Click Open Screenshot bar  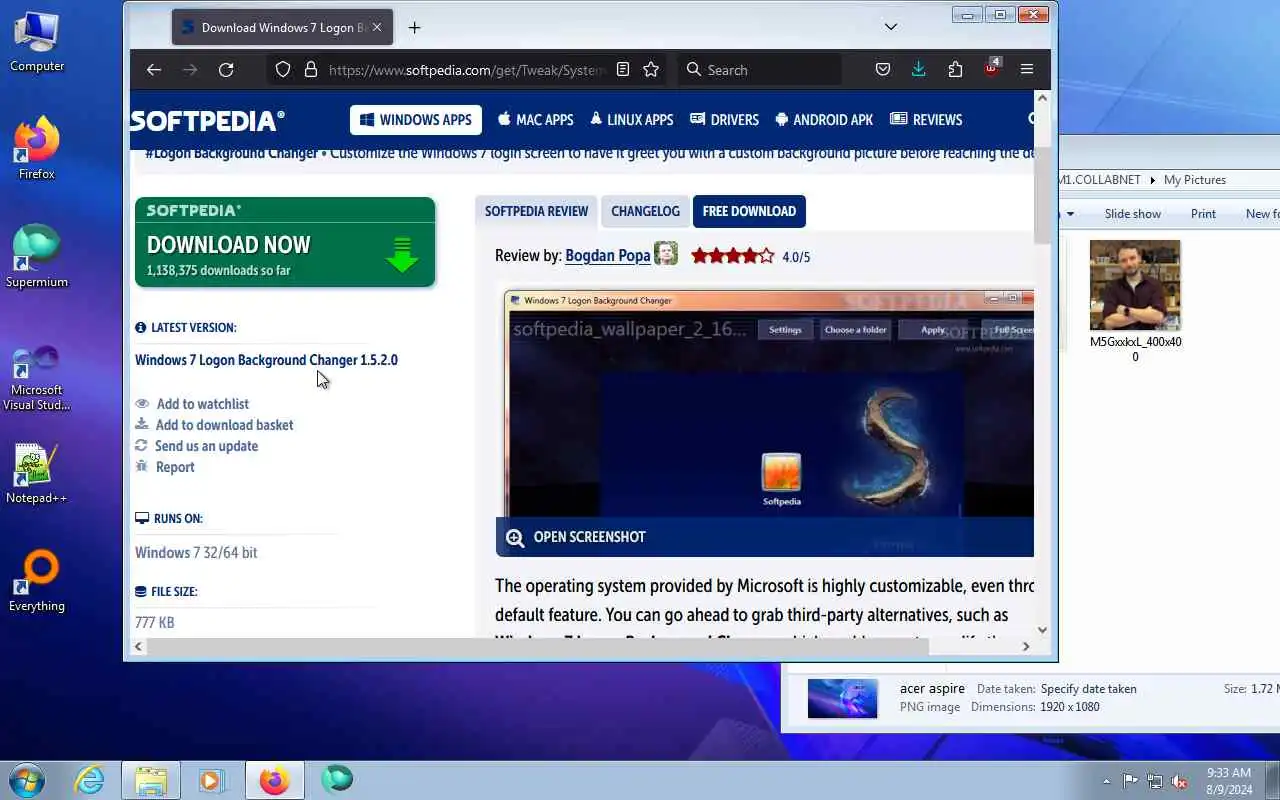pyautogui.click(x=765, y=537)
